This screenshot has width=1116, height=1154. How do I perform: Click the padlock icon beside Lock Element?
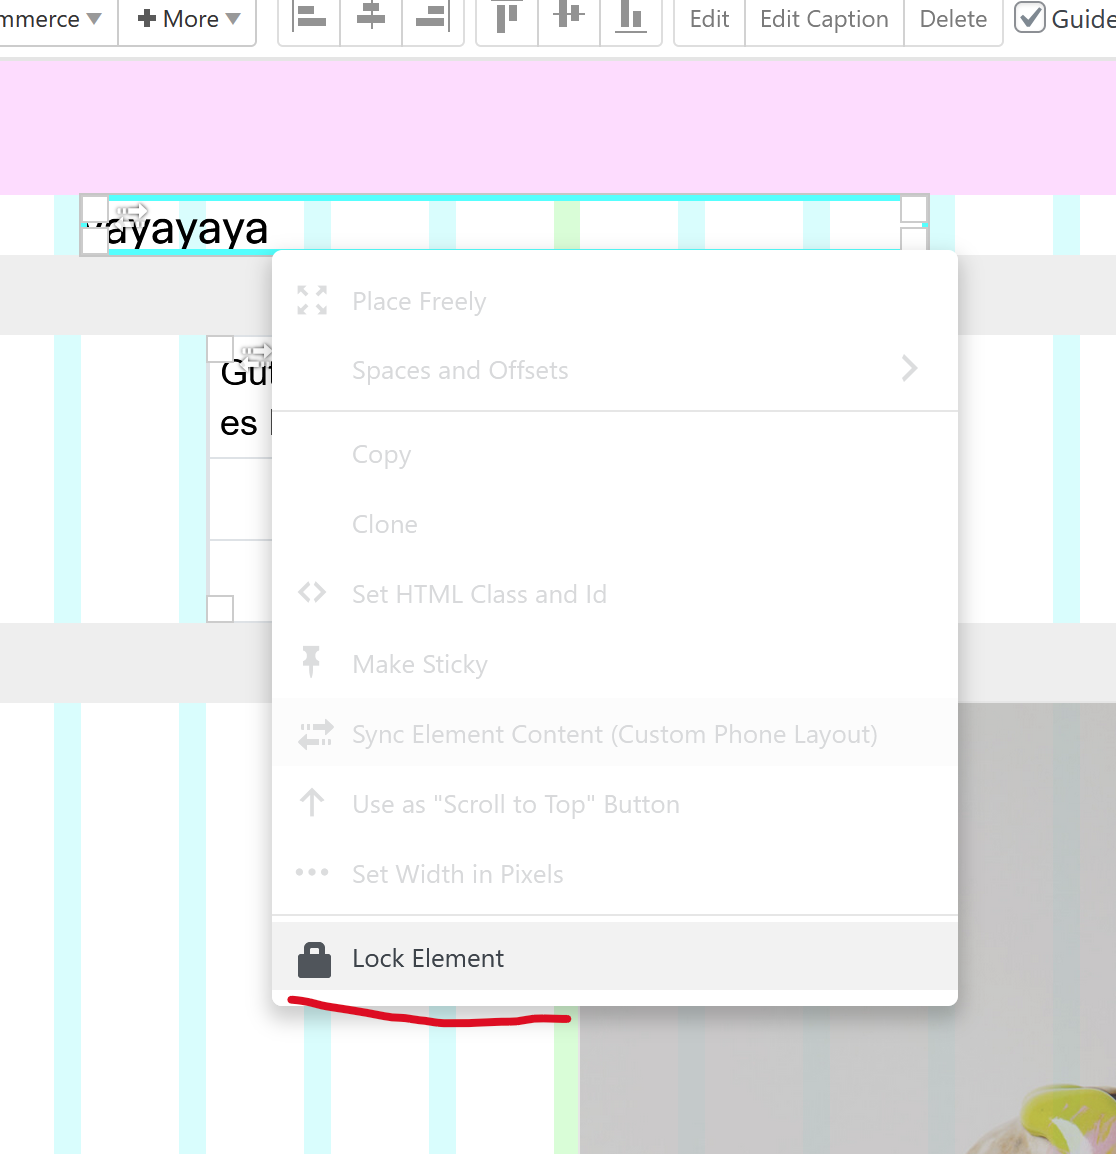pyautogui.click(x=314, y=959)
